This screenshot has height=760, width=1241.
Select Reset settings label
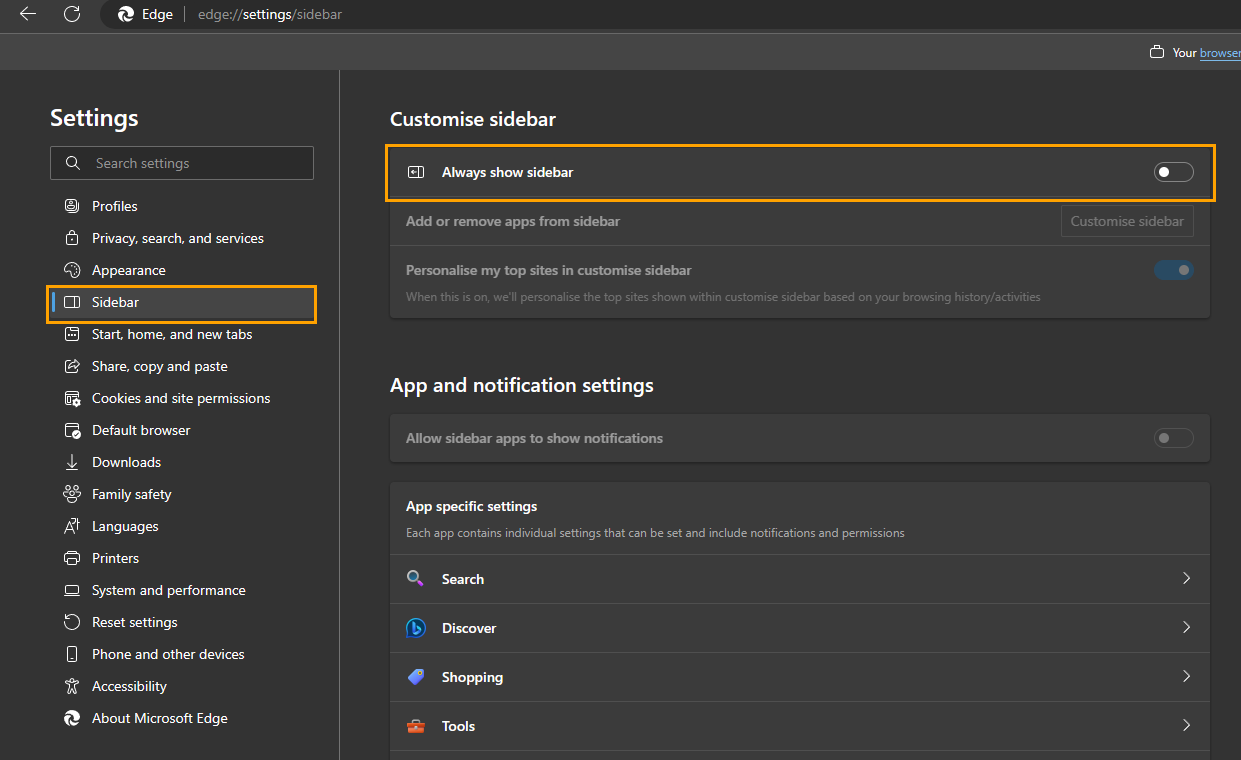[x=135, y=622]
